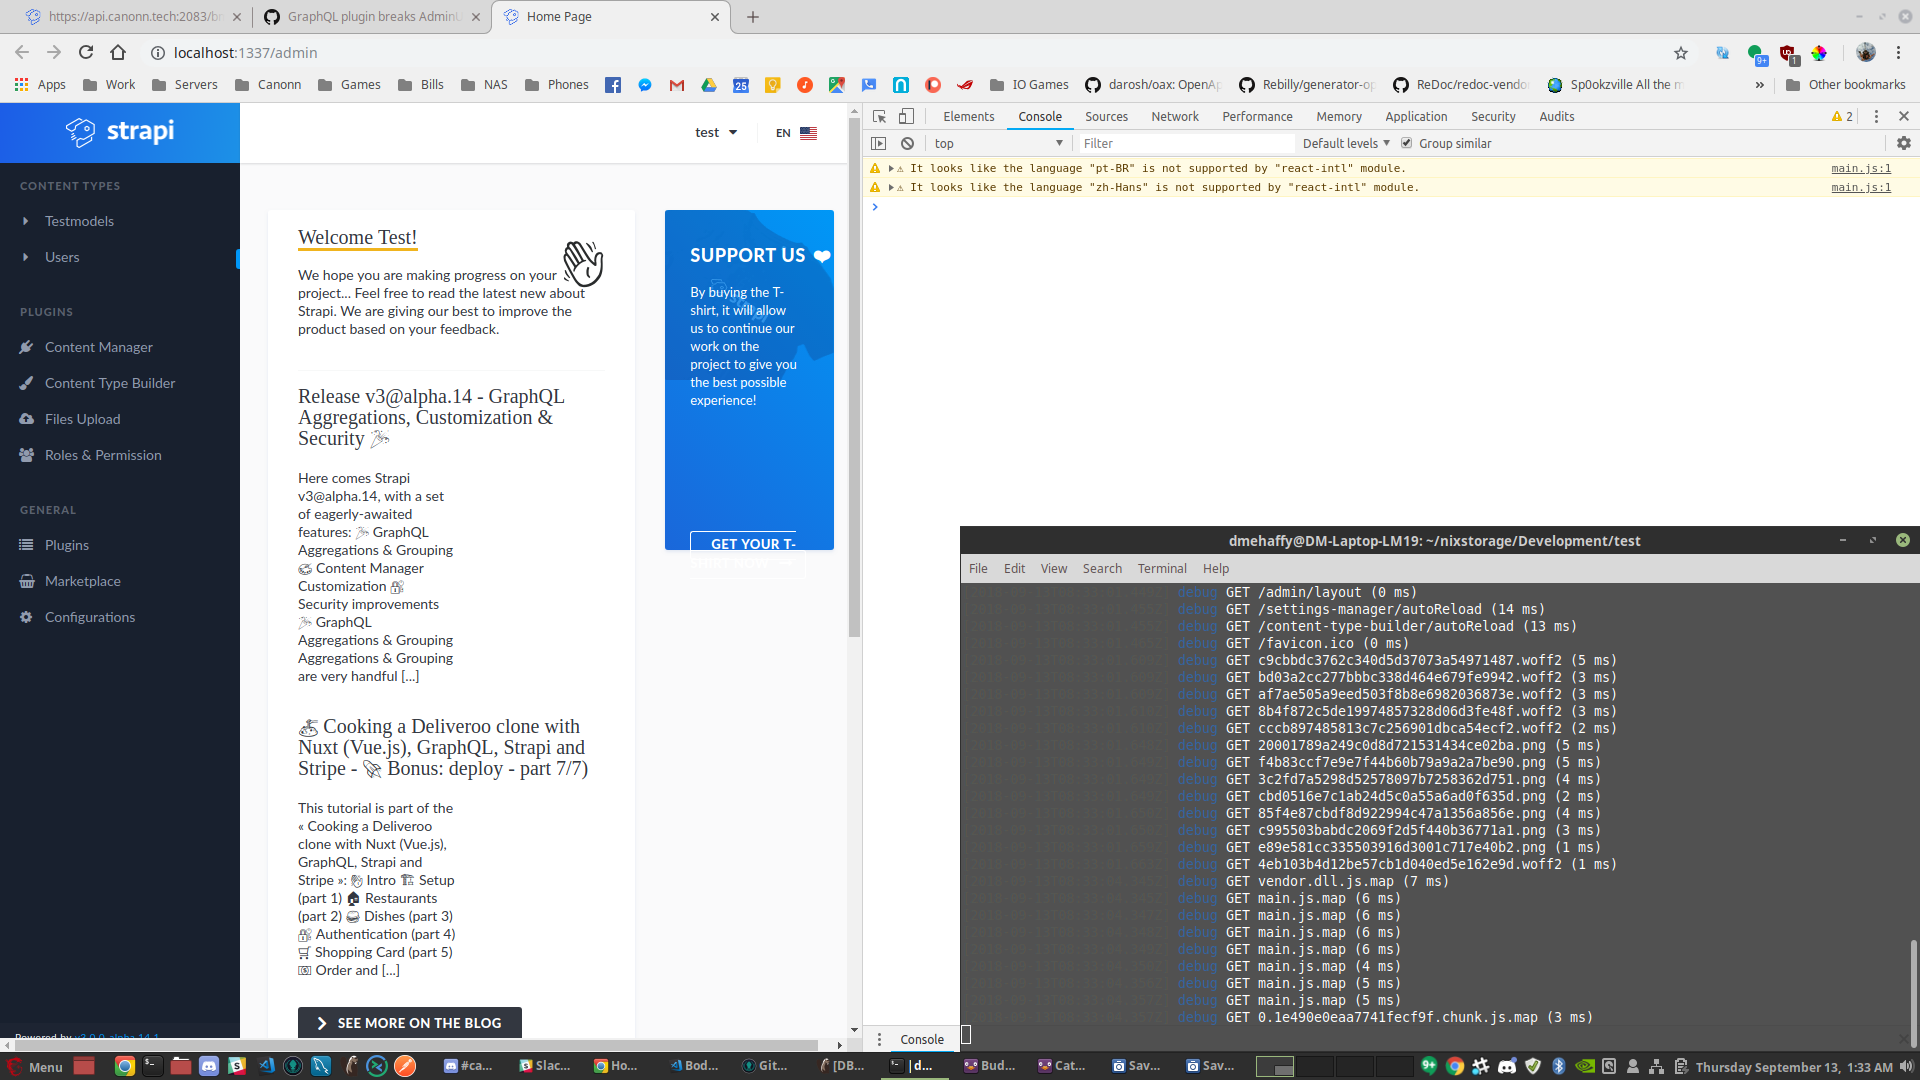Open the Content Manager plugin
Viewport: 1920px width, 1080px height.
[98, 347]
